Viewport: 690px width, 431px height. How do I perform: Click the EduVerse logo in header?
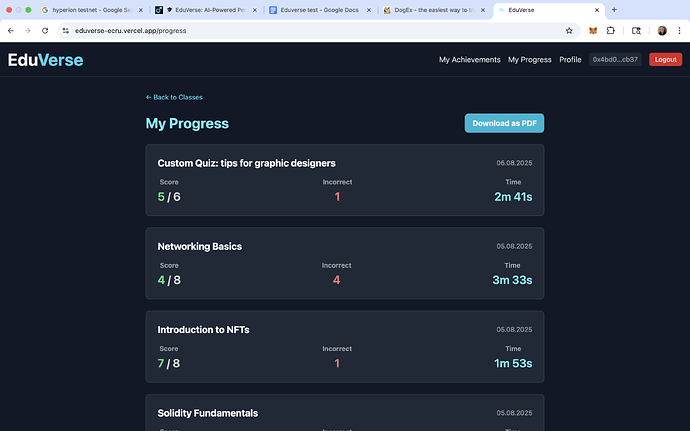[x=45, y=60]
